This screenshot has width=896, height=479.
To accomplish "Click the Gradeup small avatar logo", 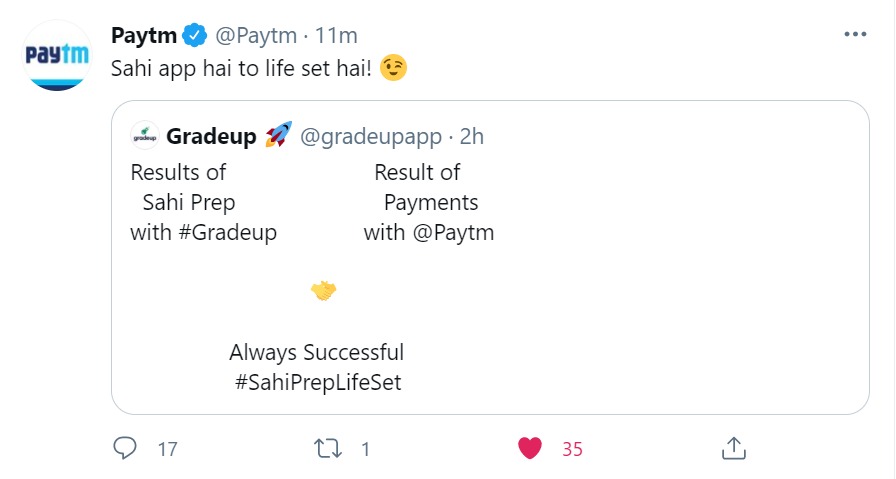I will 145,135.
